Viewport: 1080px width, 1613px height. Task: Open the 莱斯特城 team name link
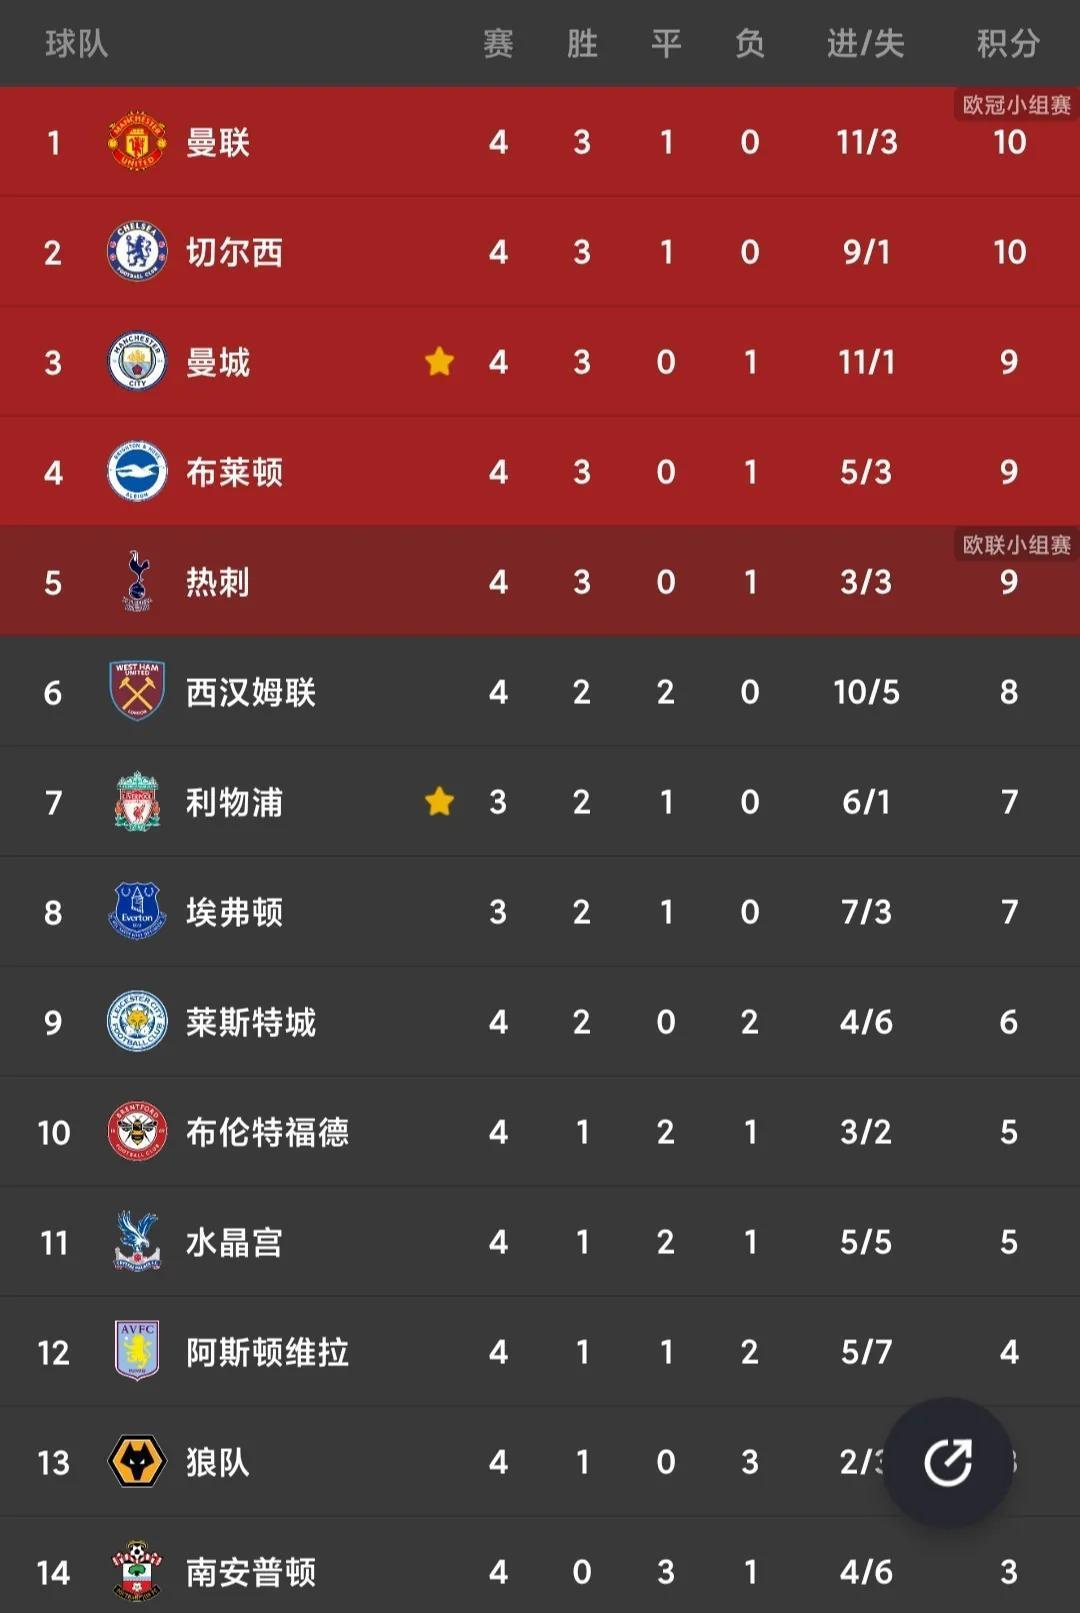click(251, 1022)
